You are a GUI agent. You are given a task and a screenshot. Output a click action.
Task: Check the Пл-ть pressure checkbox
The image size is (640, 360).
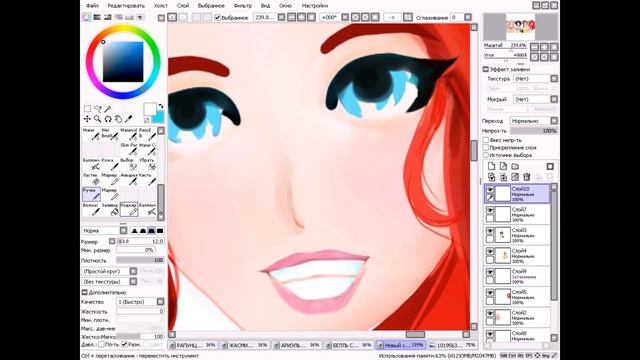101,344
